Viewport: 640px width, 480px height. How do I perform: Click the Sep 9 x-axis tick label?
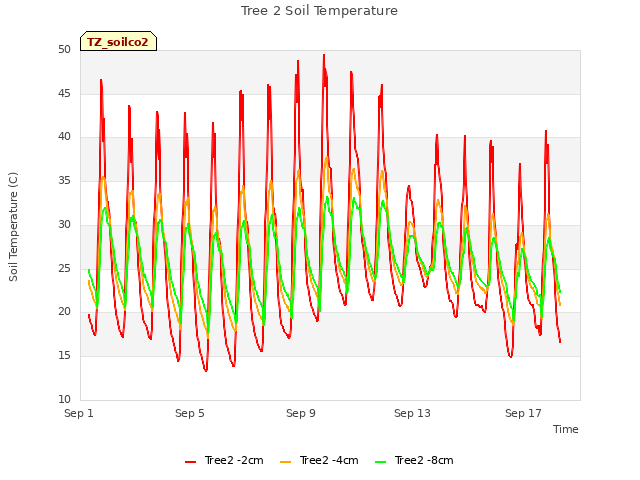pos(301,413)
